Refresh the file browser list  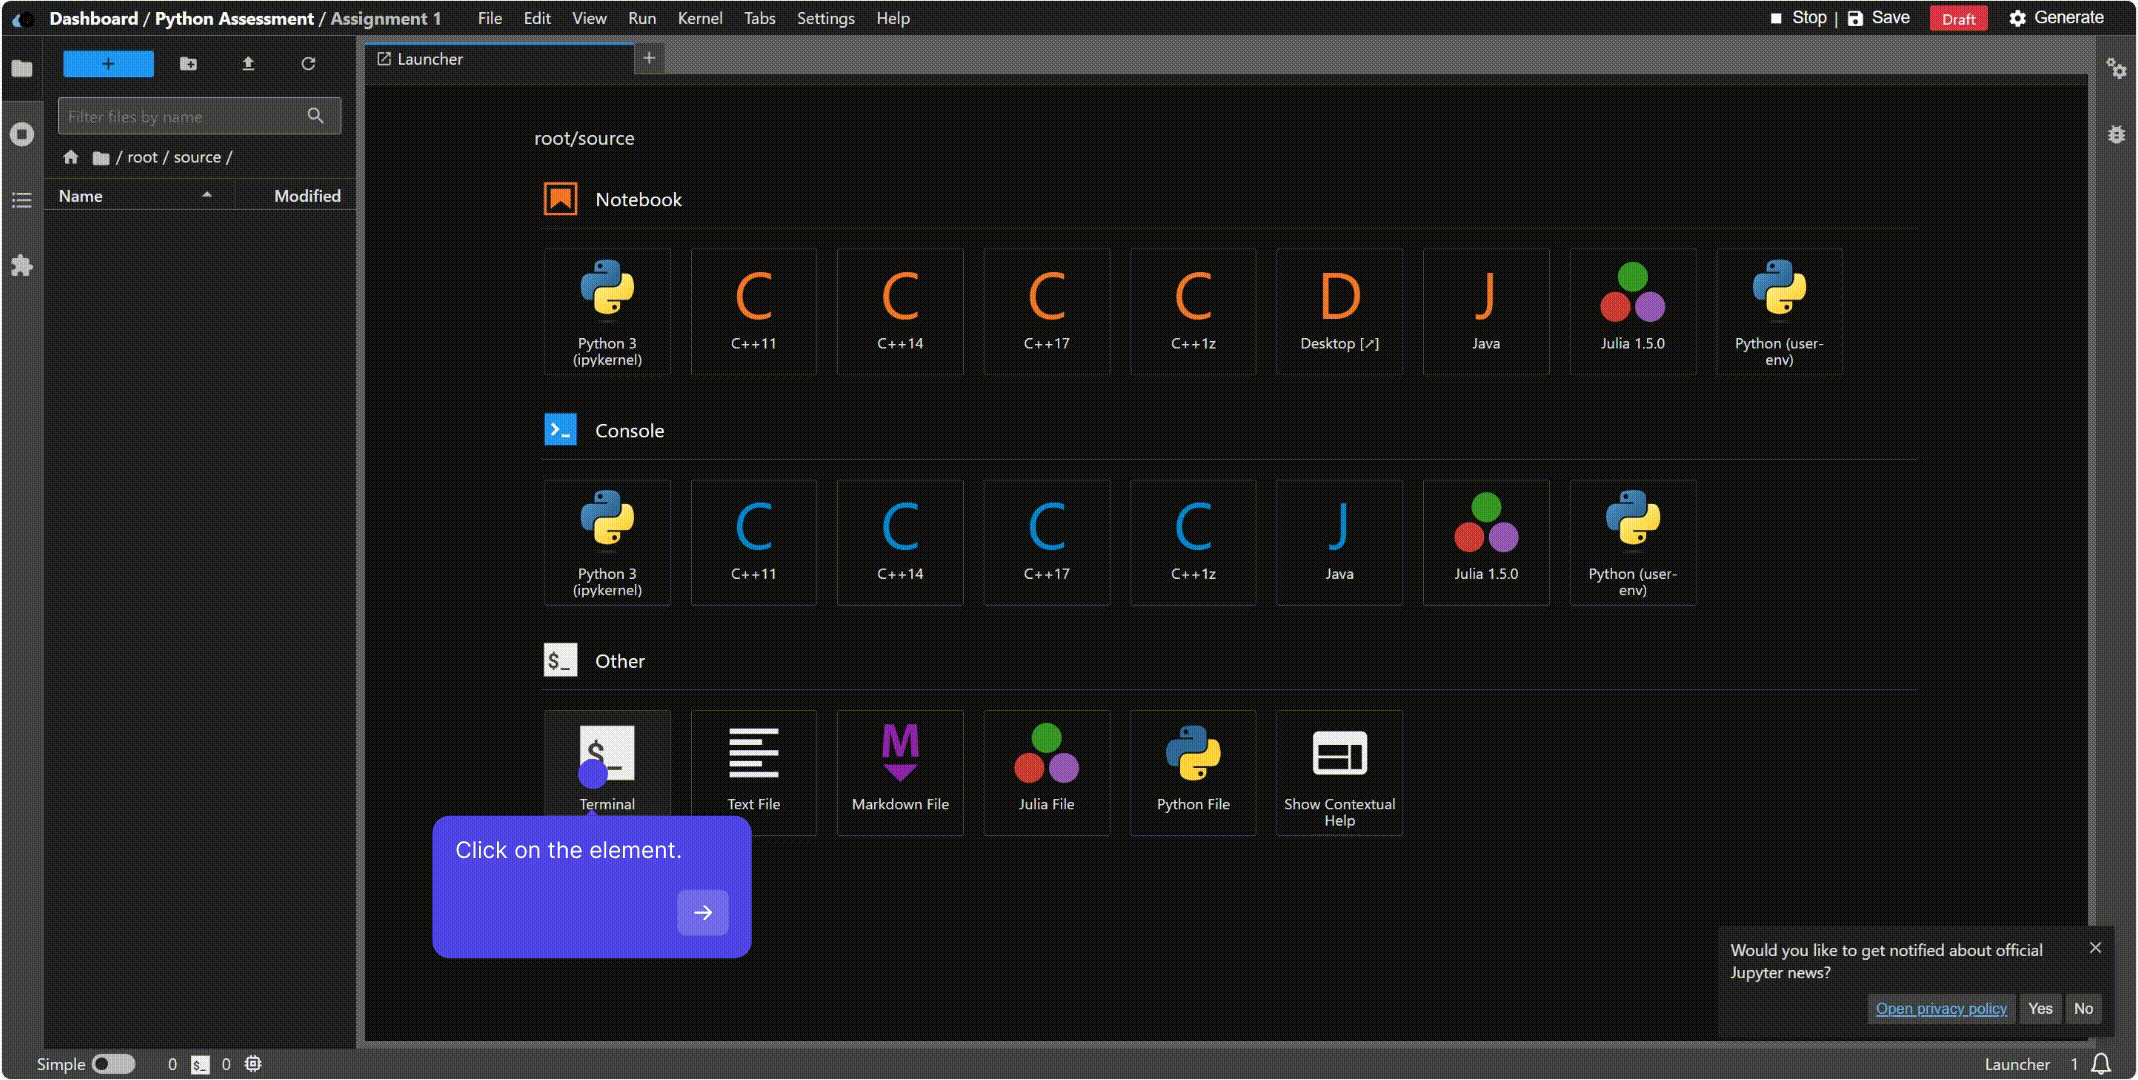coord(308,64)
